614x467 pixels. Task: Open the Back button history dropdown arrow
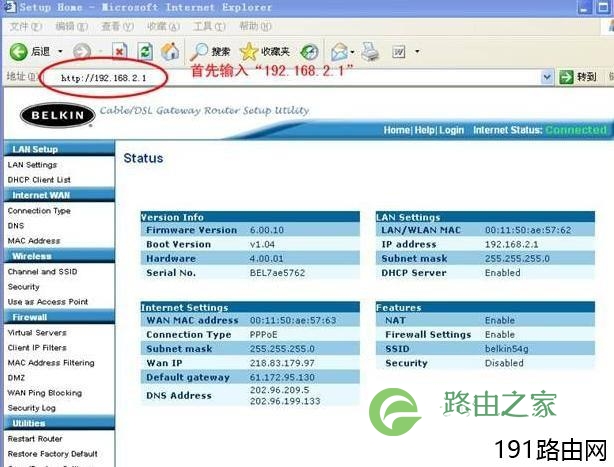(x=60, y=51)
